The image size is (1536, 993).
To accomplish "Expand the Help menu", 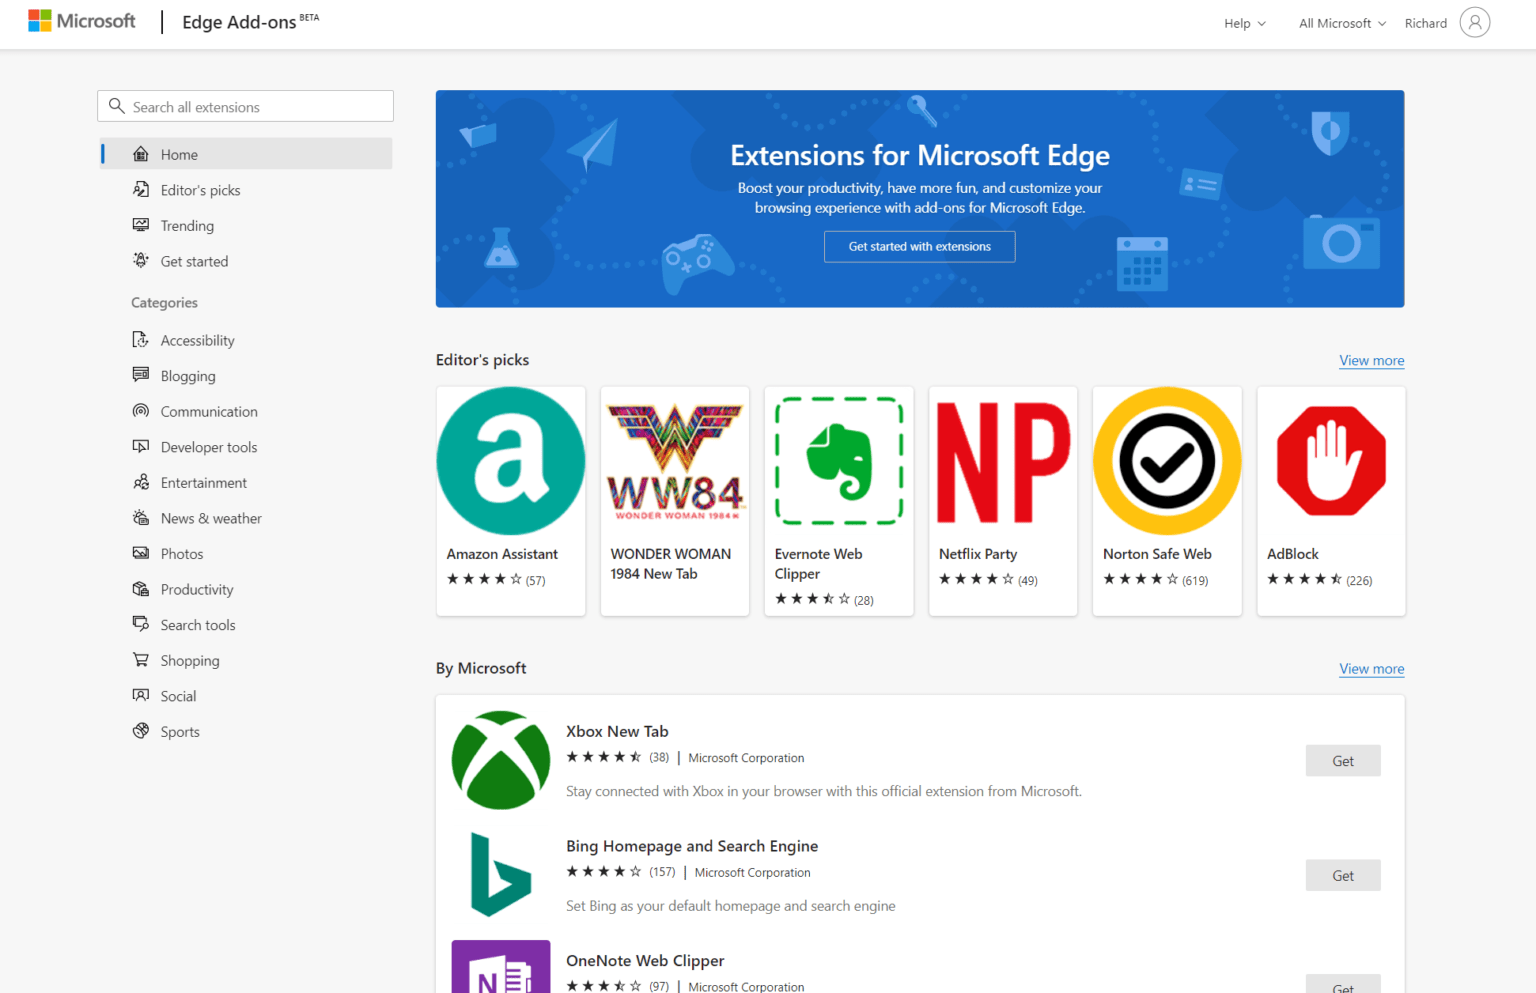I will point(1244,22).
